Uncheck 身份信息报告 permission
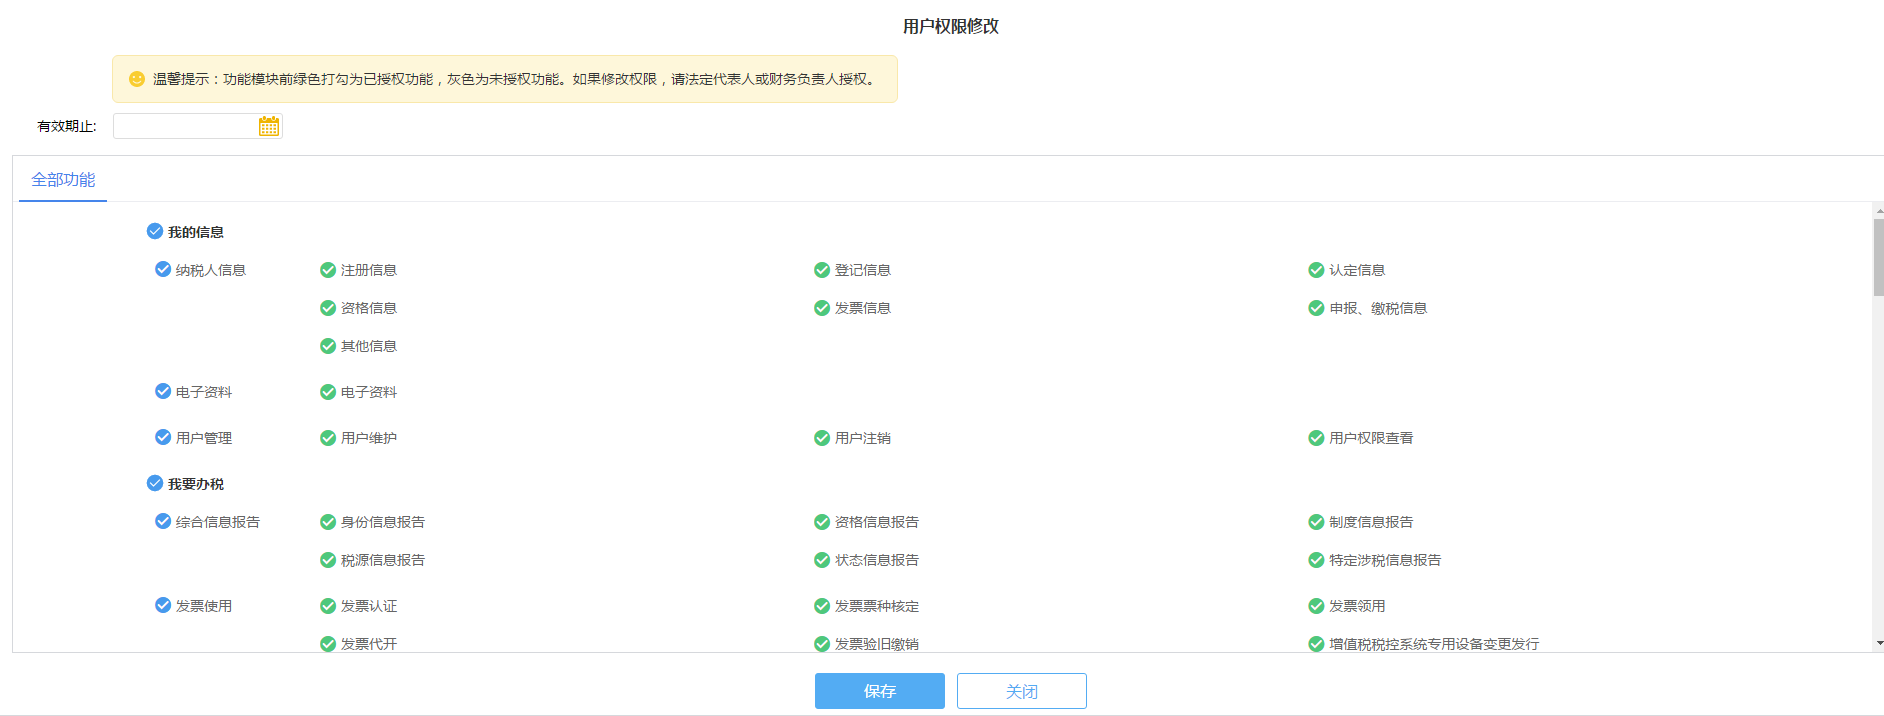Viewport: 1884px width, 716px height. 328,522
